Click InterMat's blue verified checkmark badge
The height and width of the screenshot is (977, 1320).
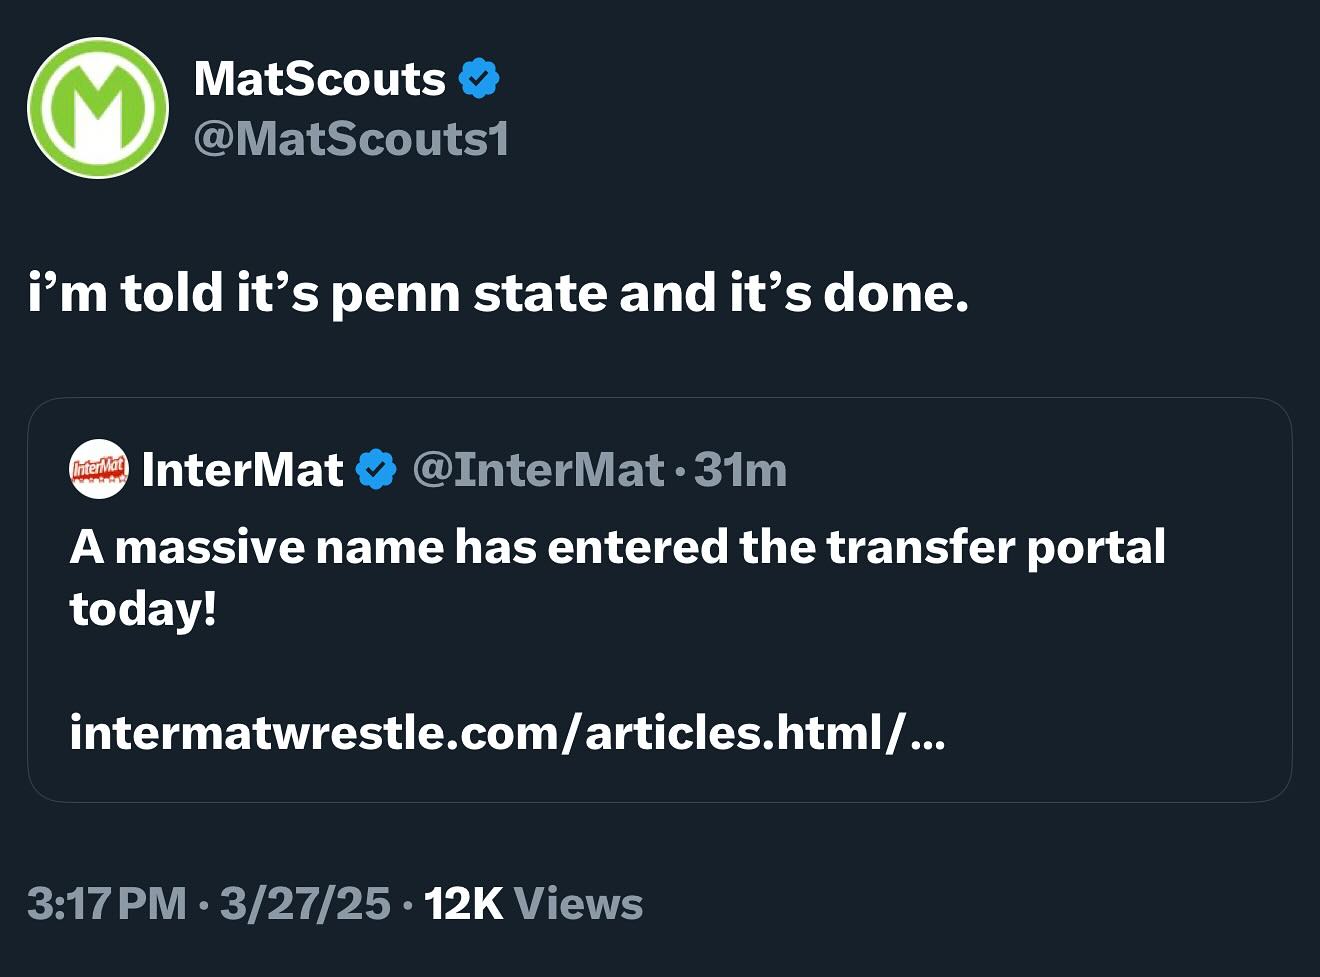point(376,469)
